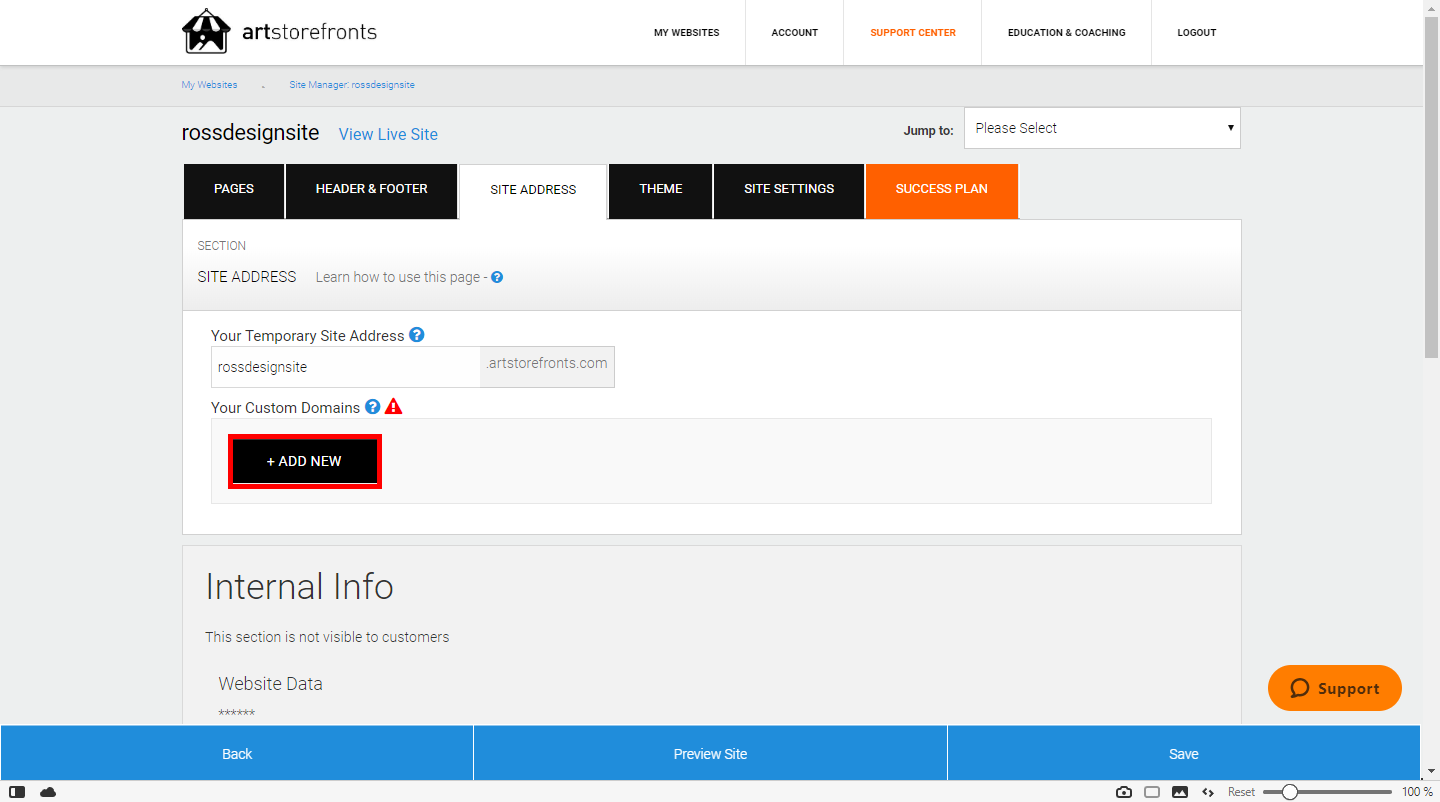Viewport: 1440px width, 802px height.
Task: Open the Theme tab
Action: (x=661, y=189)
